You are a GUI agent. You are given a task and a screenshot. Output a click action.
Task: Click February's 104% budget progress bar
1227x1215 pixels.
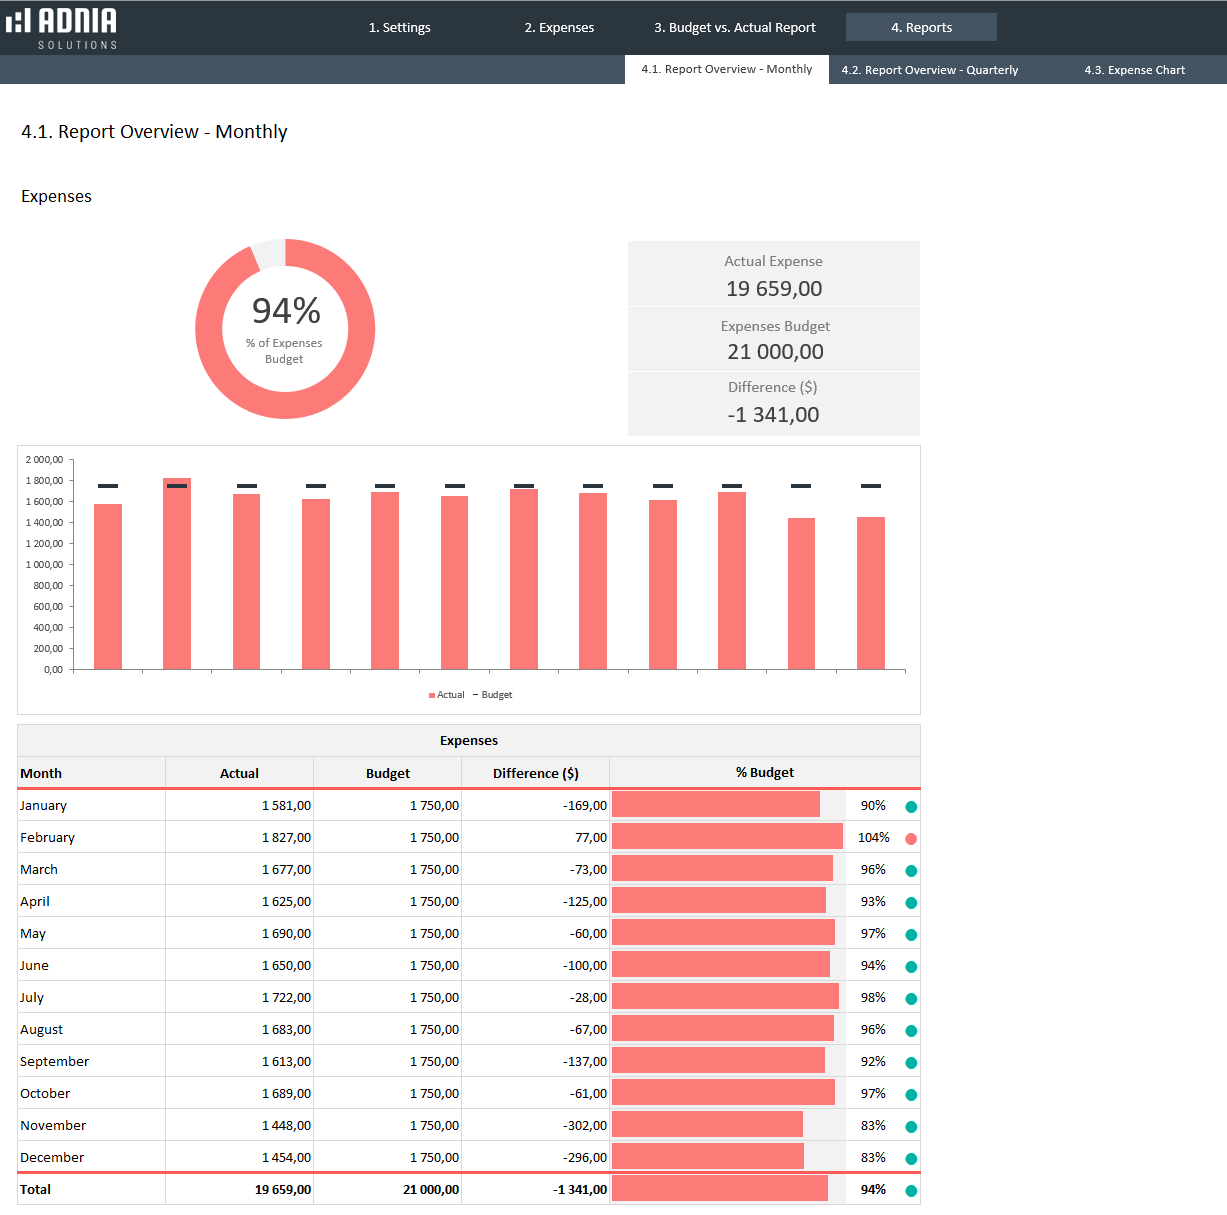[727, 836]
